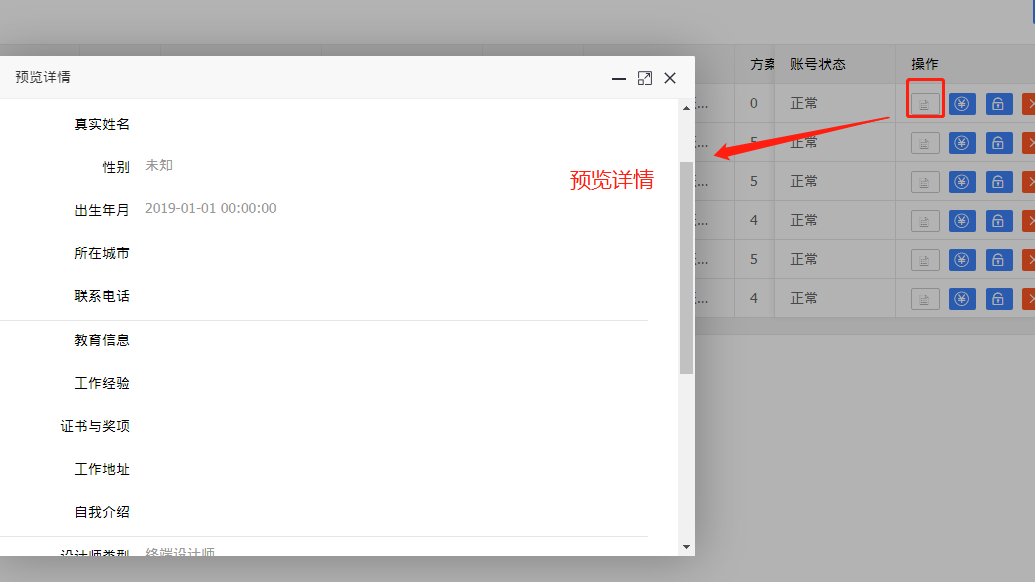This screenshot has width=1035, height=582.
Task: Click the yen icon in fourth table row
Action: (962, 220)
